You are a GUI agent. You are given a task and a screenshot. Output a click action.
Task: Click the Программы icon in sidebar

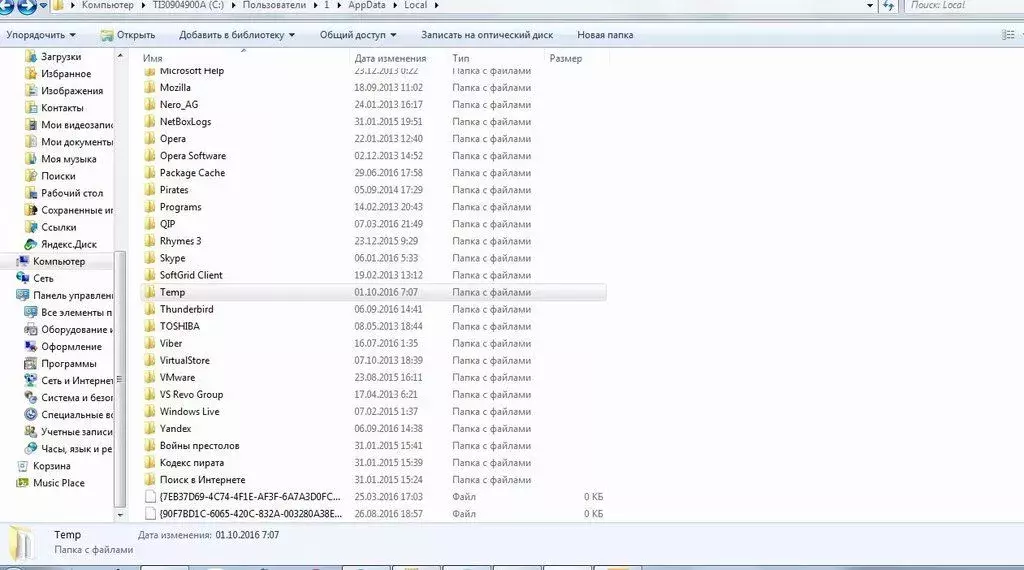coord(31,364)
